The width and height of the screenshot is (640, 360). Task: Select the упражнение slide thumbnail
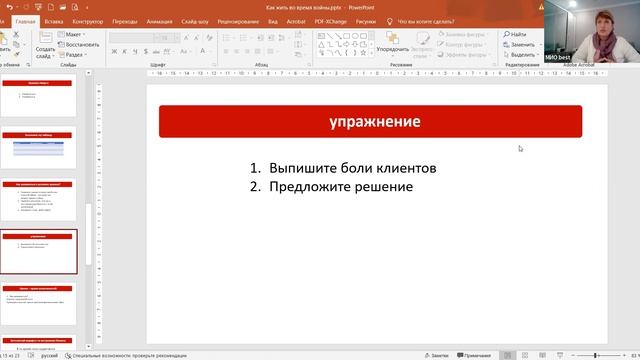coord(39,251)
